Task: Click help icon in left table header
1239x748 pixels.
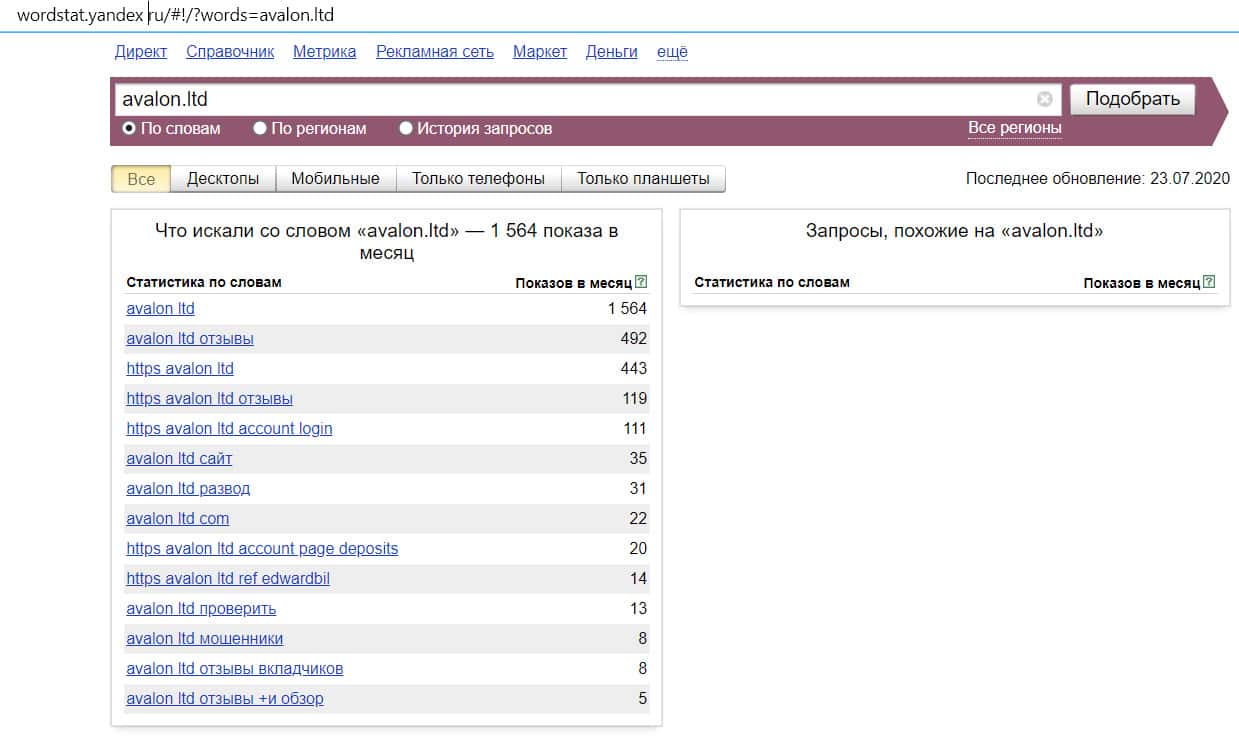Action: pos(641,282)
